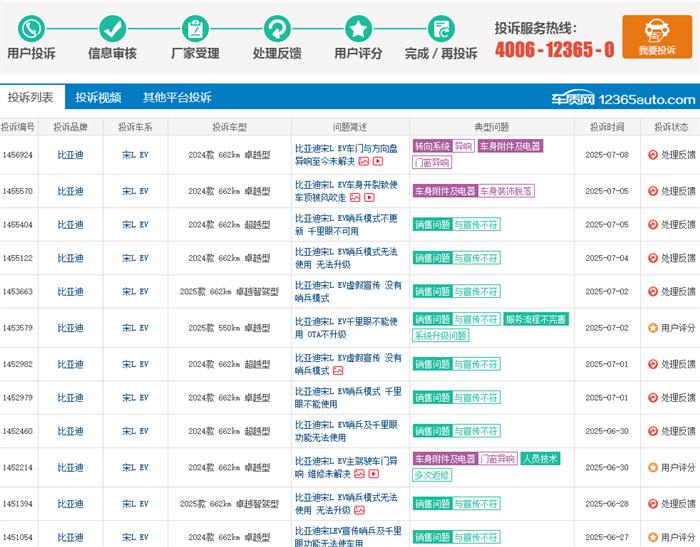Click the 用户投诉 phone step icon
This screenshot has width=700, height=547.
31,29
